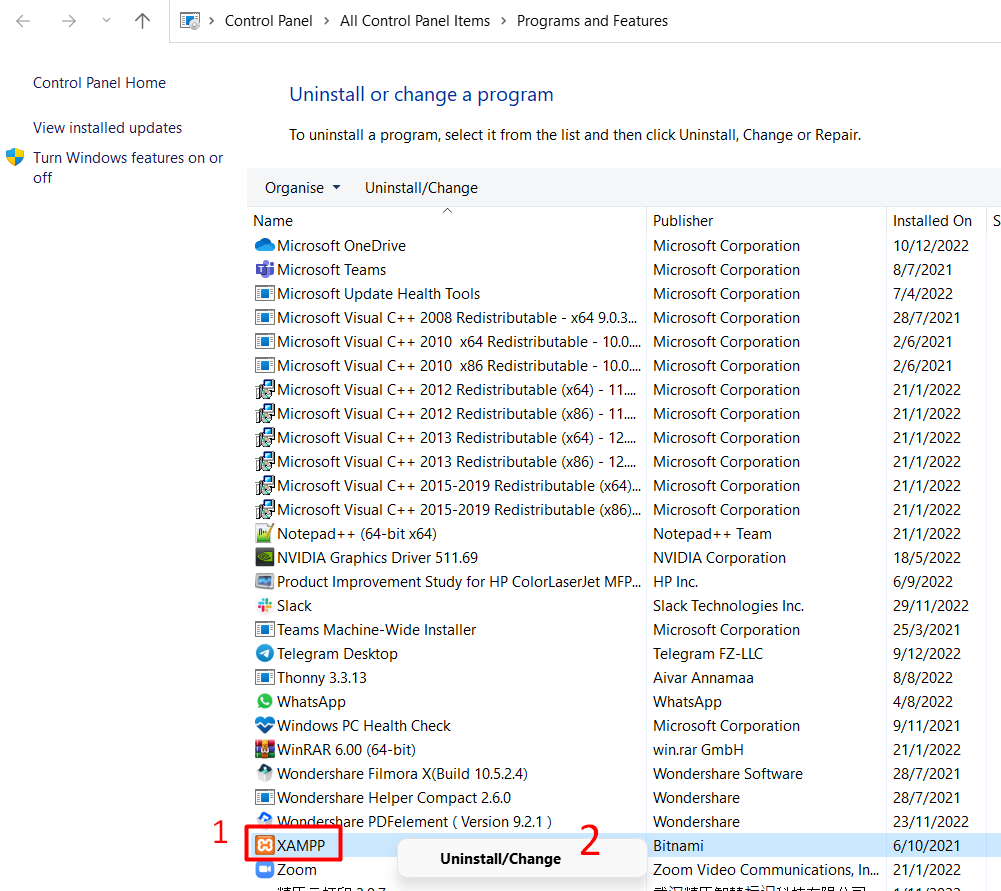Go back using the Back arrow

(x=23, y=21)
